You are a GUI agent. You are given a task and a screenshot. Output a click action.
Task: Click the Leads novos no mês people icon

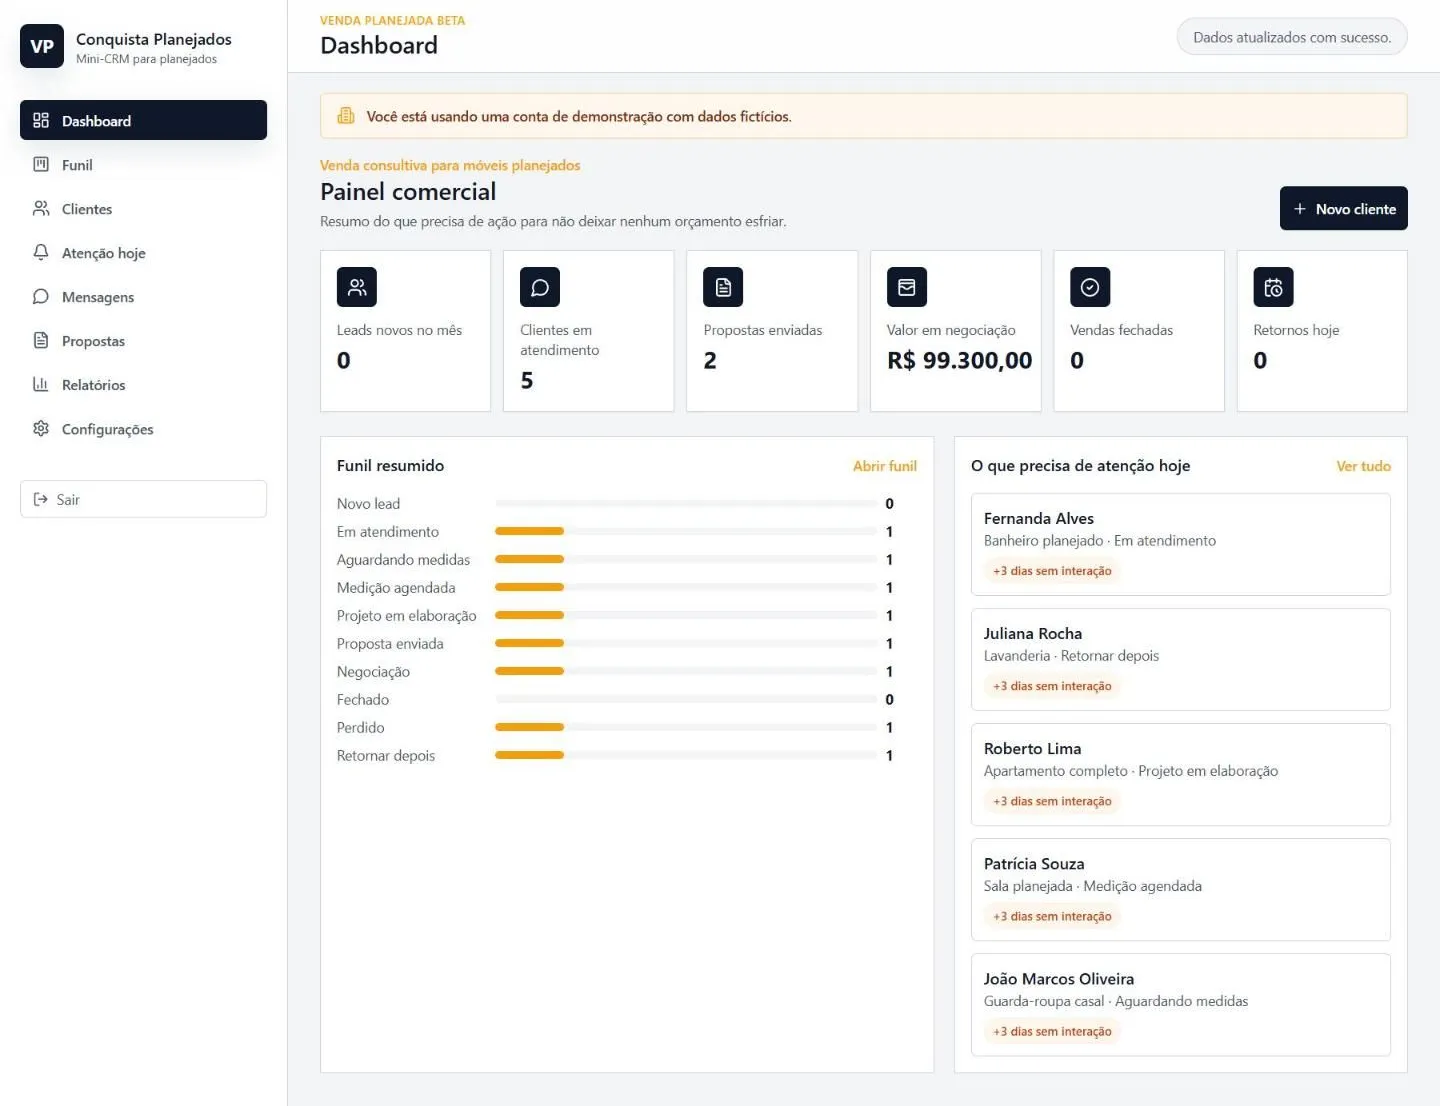[357, 287]
